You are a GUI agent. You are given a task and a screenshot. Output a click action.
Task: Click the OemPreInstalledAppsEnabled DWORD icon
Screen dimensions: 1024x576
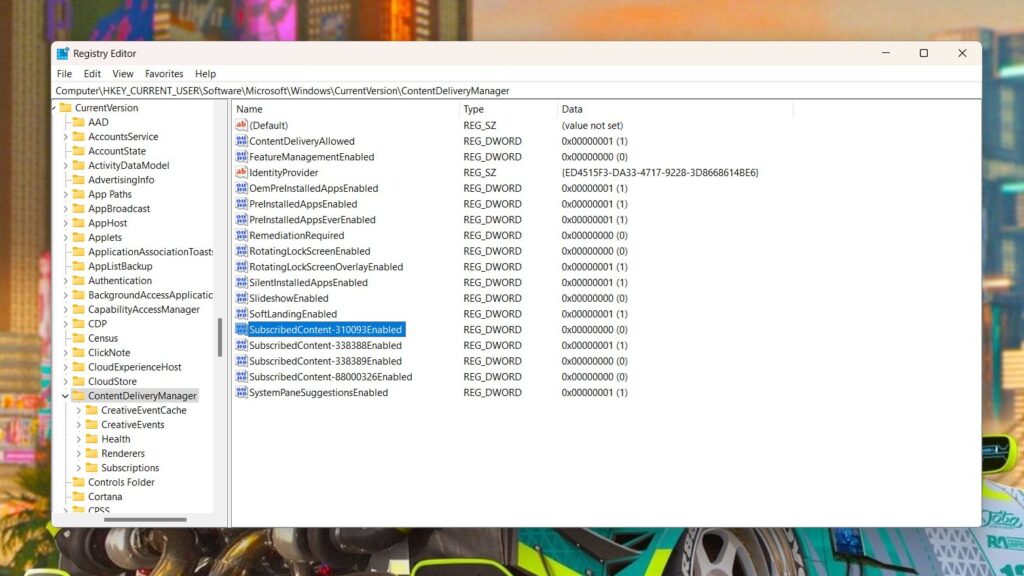coord(241,187)
